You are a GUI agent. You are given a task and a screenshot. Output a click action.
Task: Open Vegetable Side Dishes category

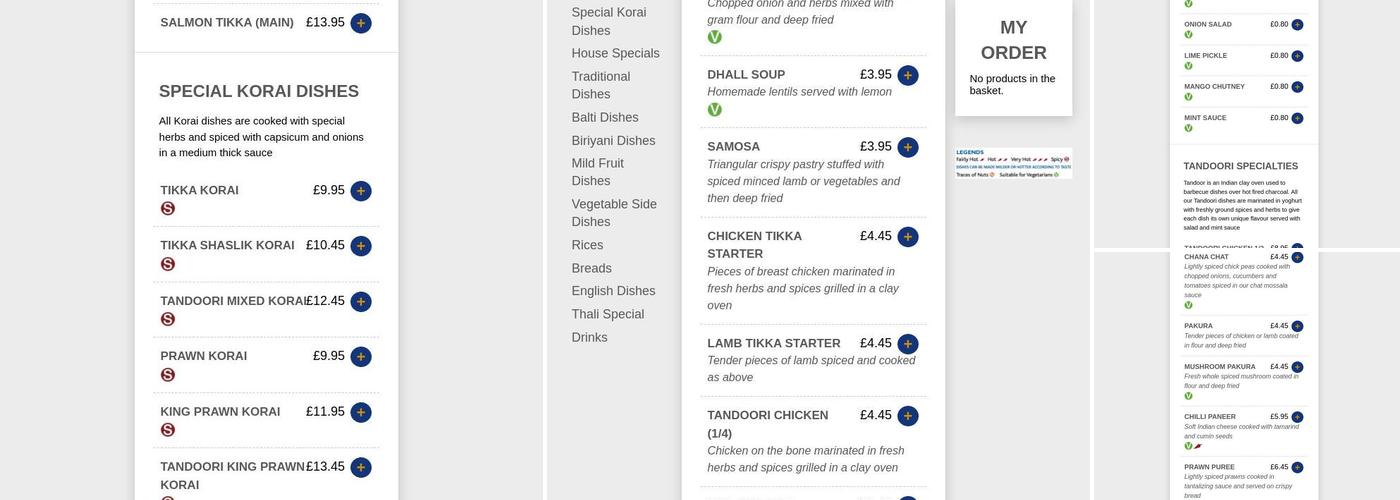pyautogui.click(x=614, y=212)
